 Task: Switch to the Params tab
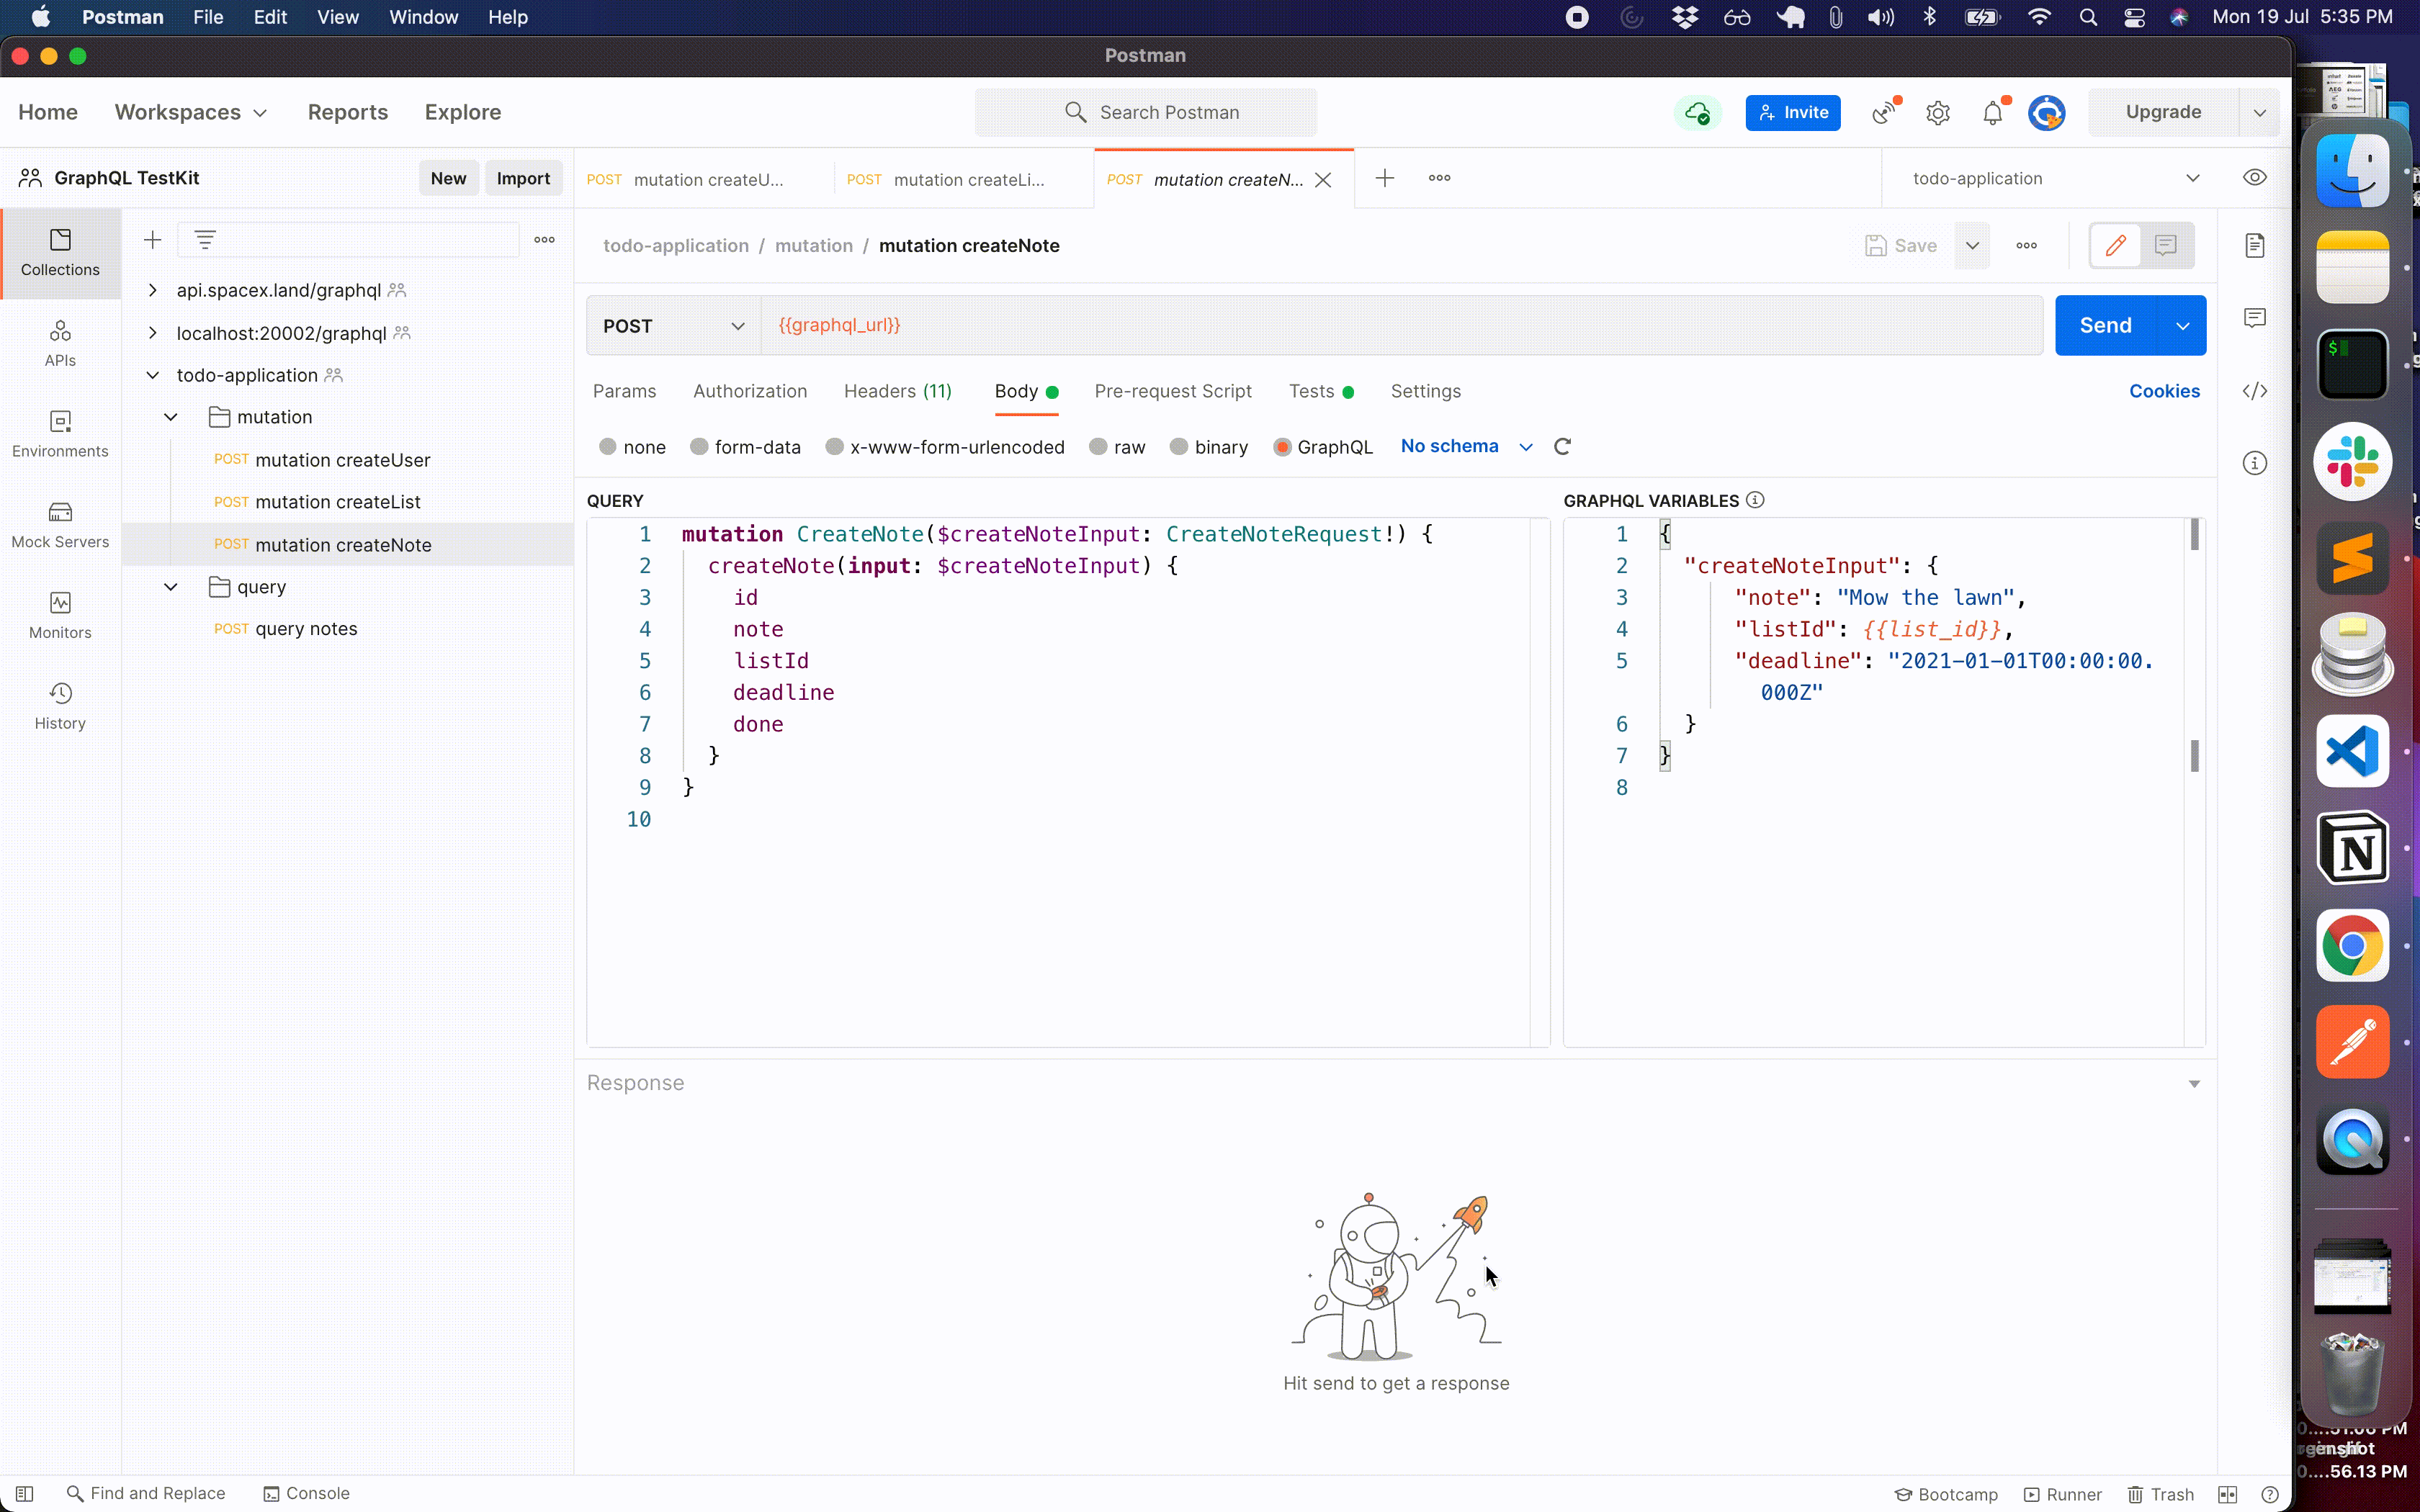[x=624, y=391]
